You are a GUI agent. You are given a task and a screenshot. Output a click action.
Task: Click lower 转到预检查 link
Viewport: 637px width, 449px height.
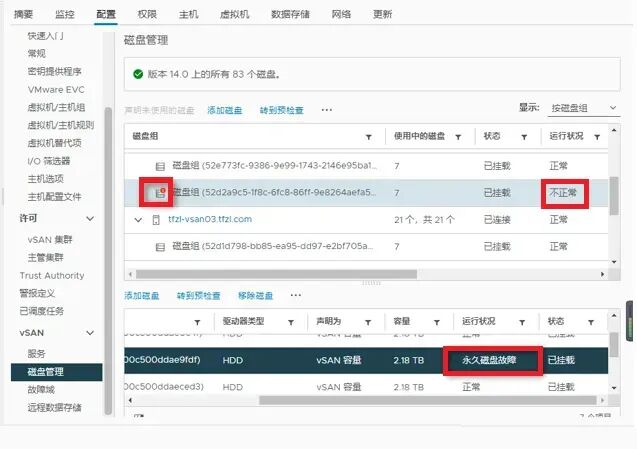click(199, 296)
